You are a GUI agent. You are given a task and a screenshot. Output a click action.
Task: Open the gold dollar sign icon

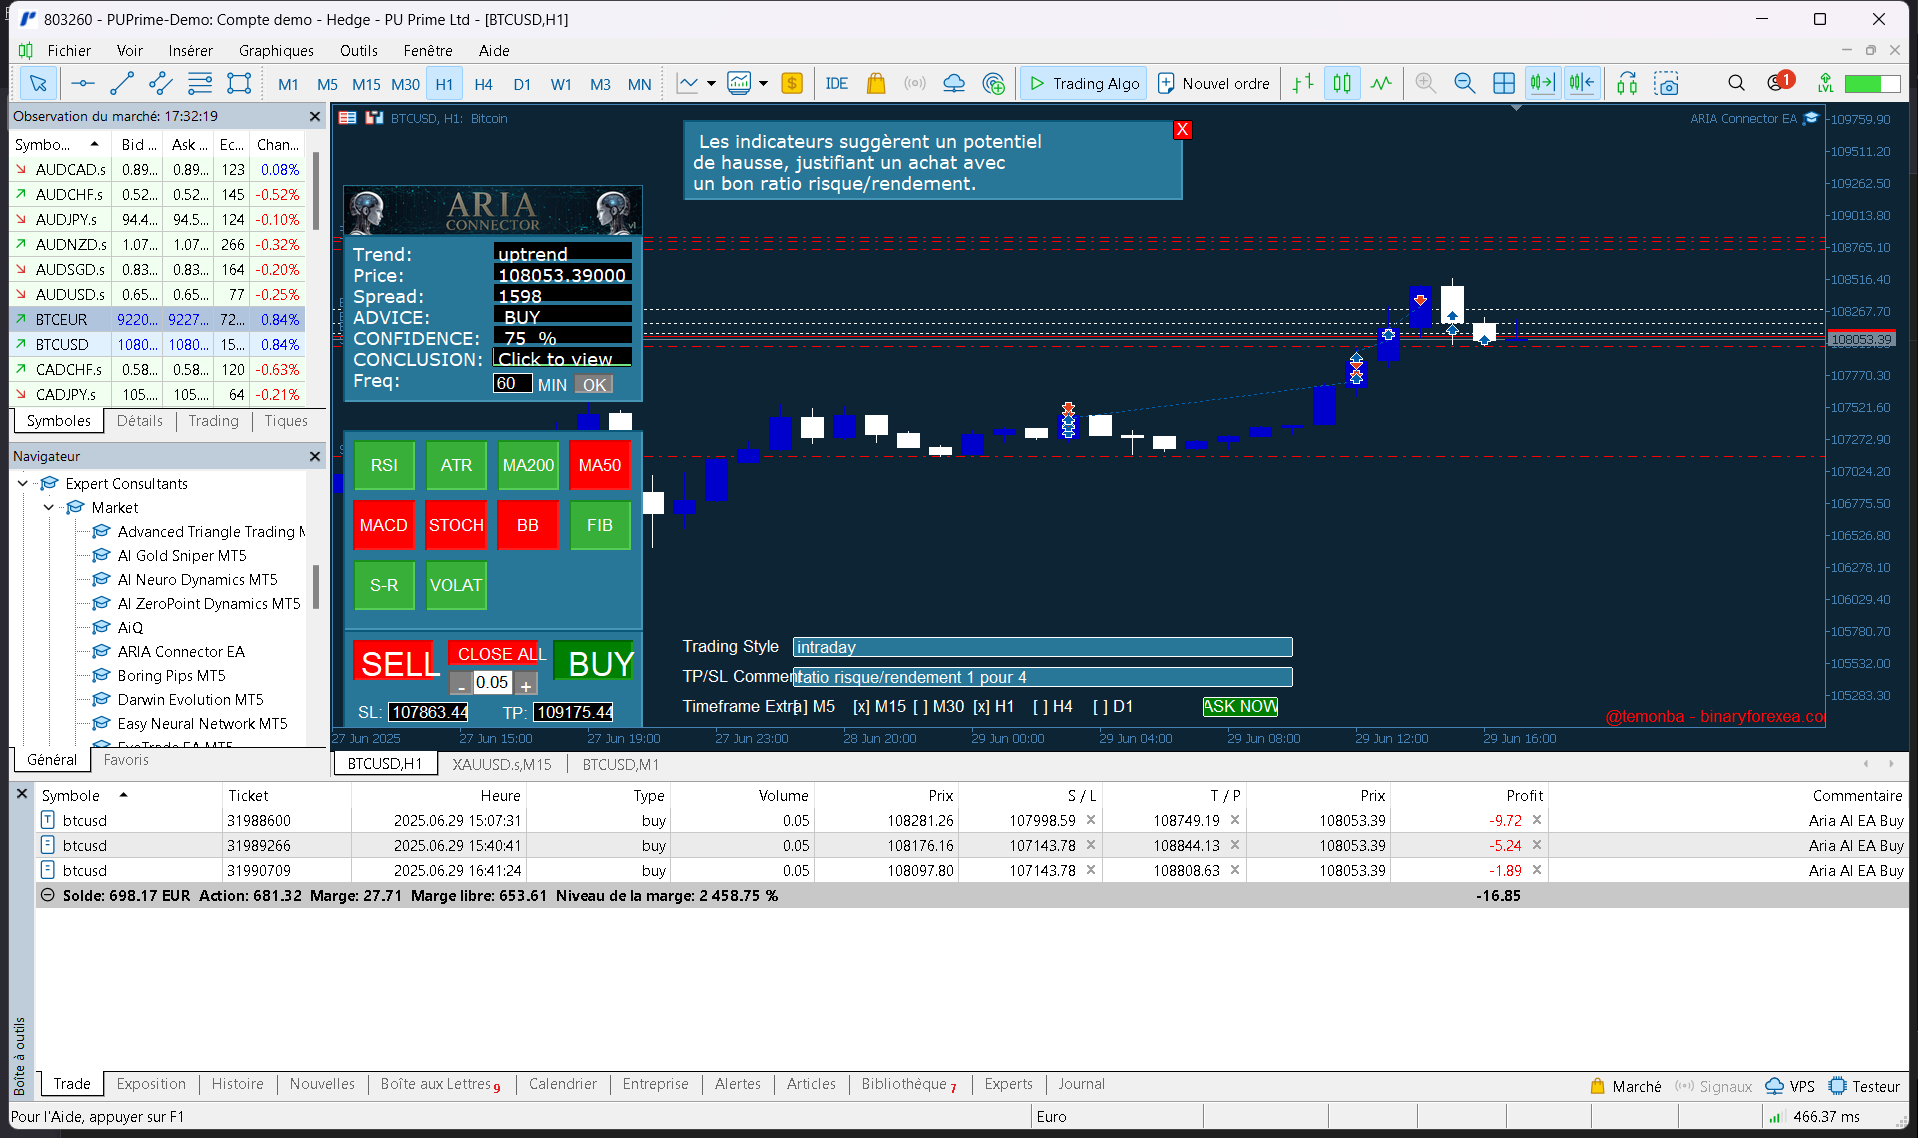coord(792,84)
